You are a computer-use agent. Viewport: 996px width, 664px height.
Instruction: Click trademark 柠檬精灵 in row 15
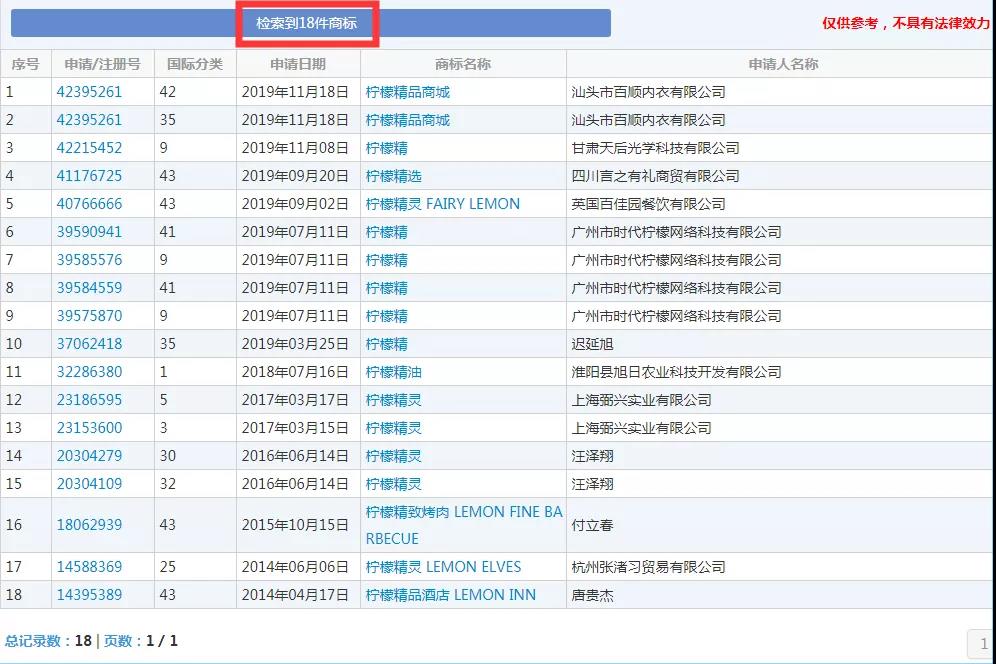pos(393,484)
